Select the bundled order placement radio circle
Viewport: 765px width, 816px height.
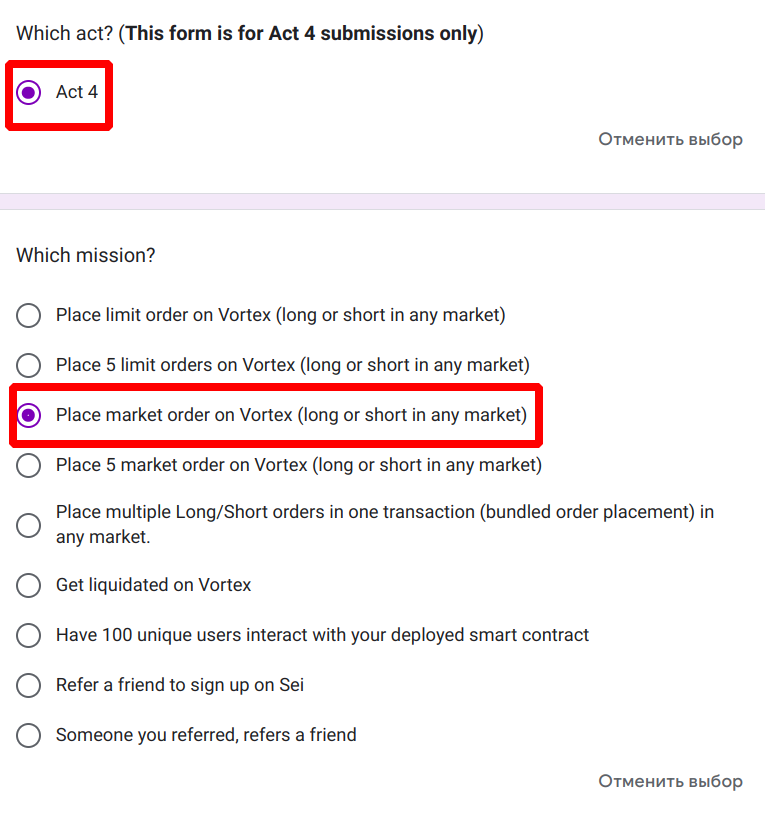(x=29, y=524)
